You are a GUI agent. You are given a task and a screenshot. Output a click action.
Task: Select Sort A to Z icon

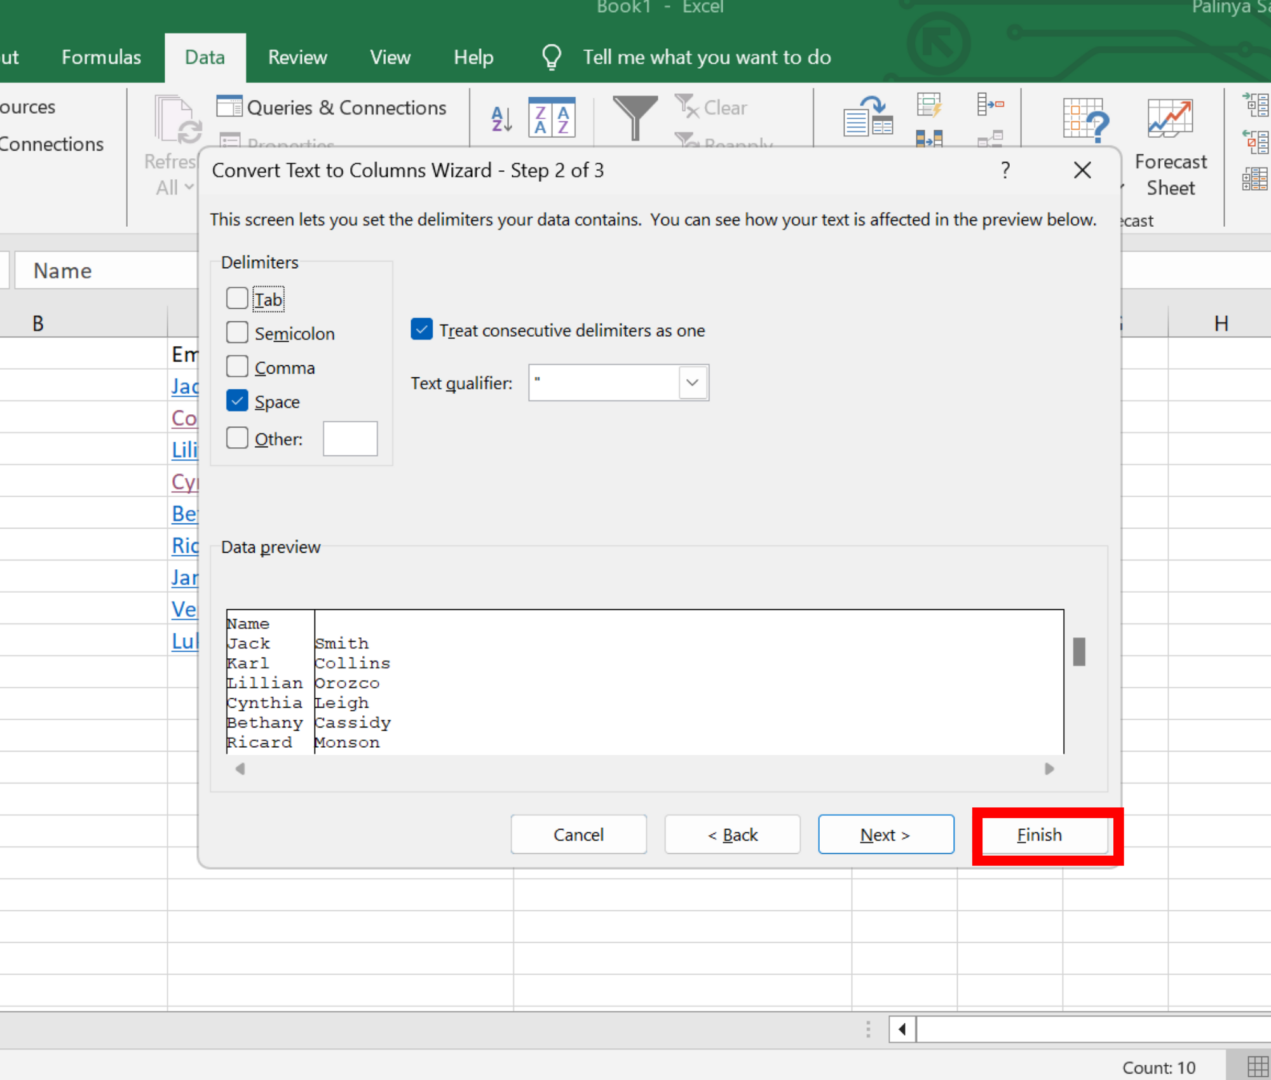tap(501, 118)
